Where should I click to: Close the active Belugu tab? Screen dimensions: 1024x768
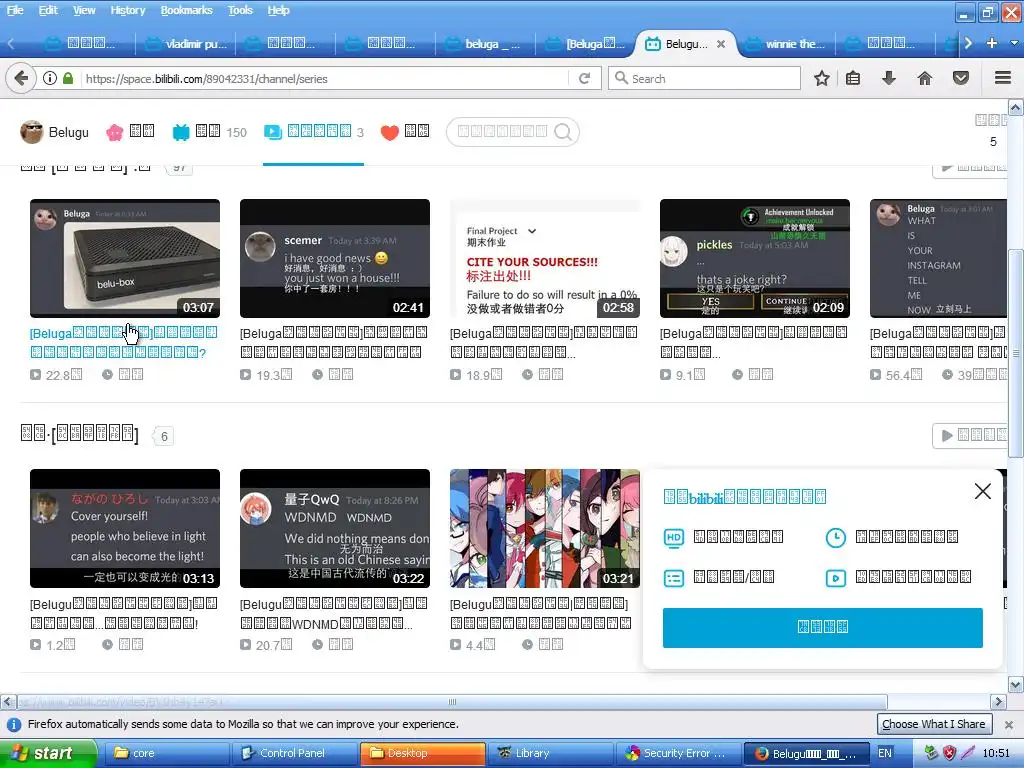click(721, 44)
